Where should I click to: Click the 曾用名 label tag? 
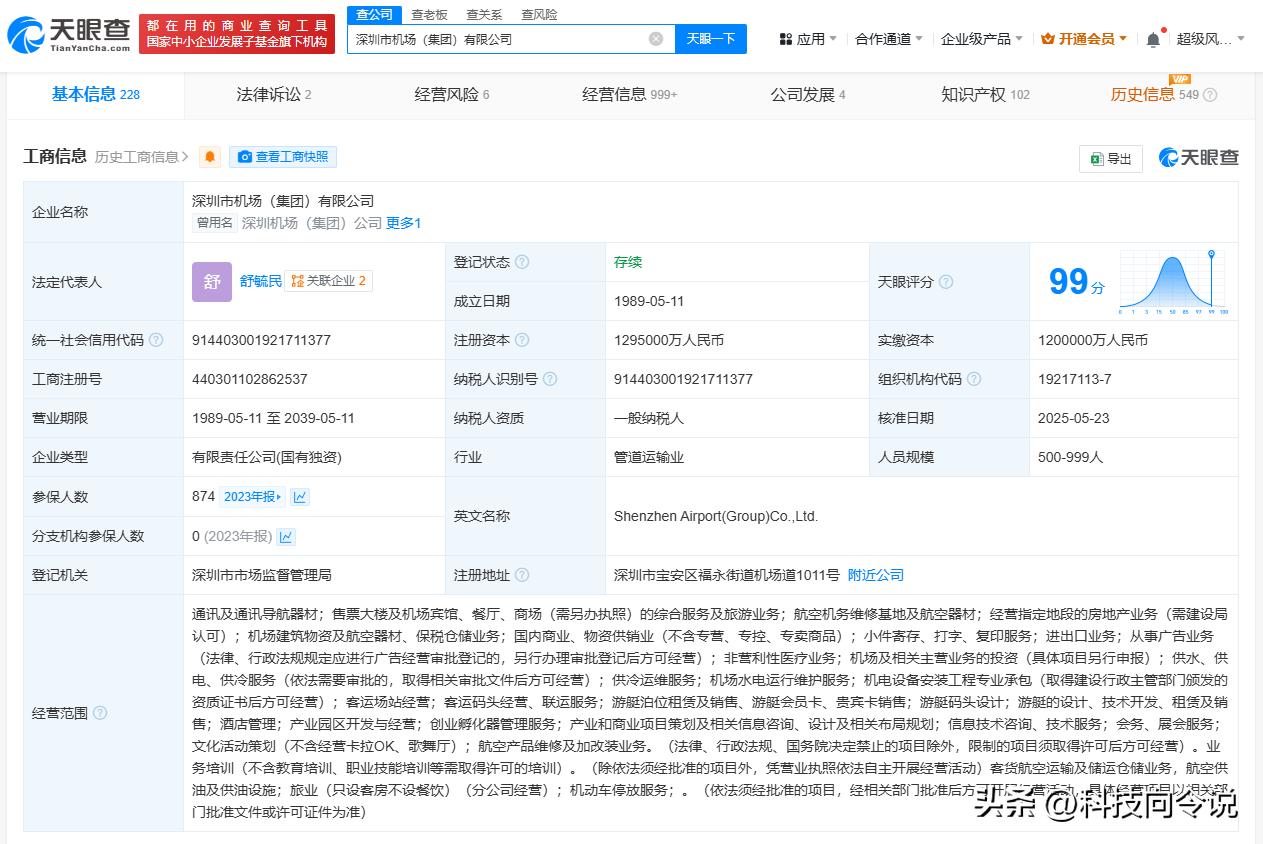tap(214, 223)
